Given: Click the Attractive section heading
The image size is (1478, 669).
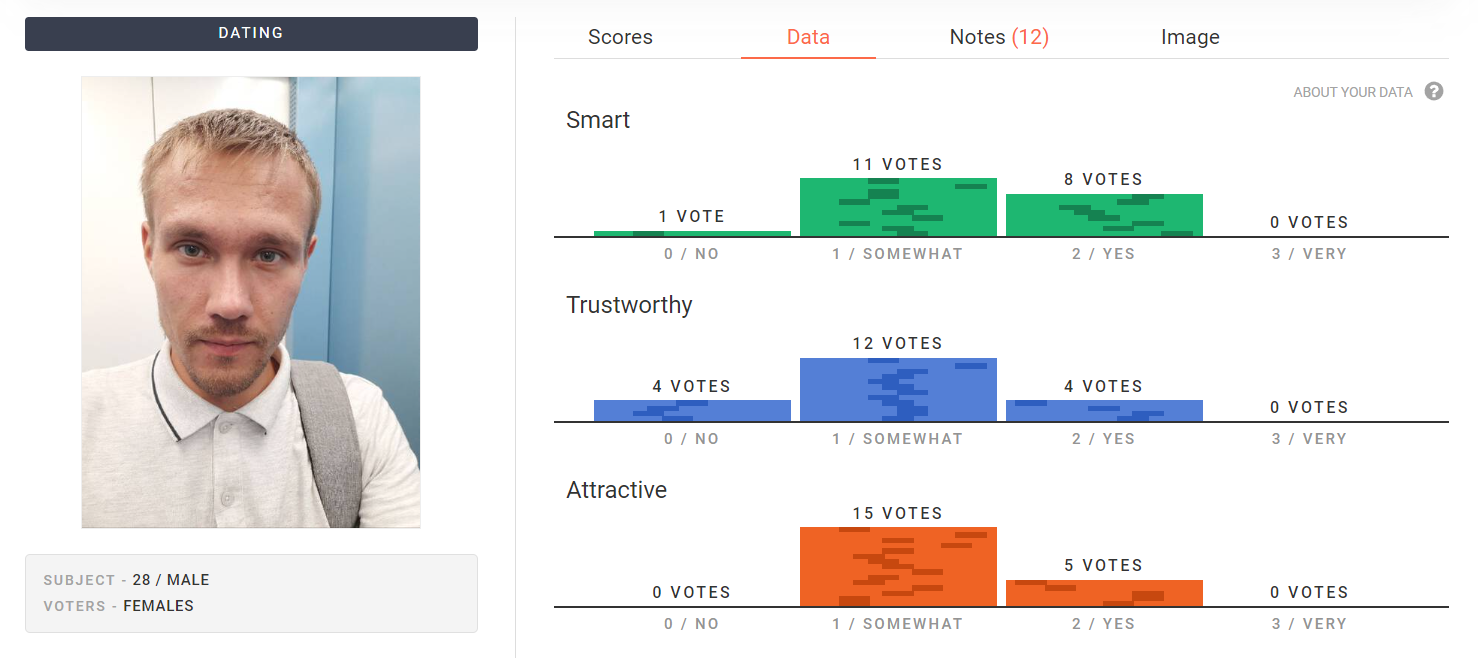Looking at the screenshot, I should click(x=616, y=490).
